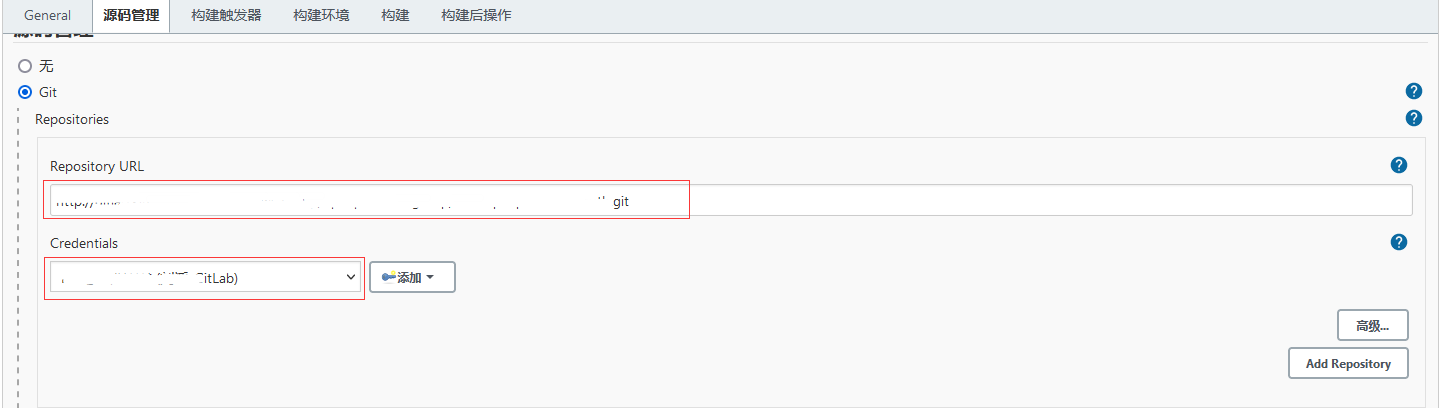Select the 源码管理 tab
1440x408 pixels.
point(131,16)
